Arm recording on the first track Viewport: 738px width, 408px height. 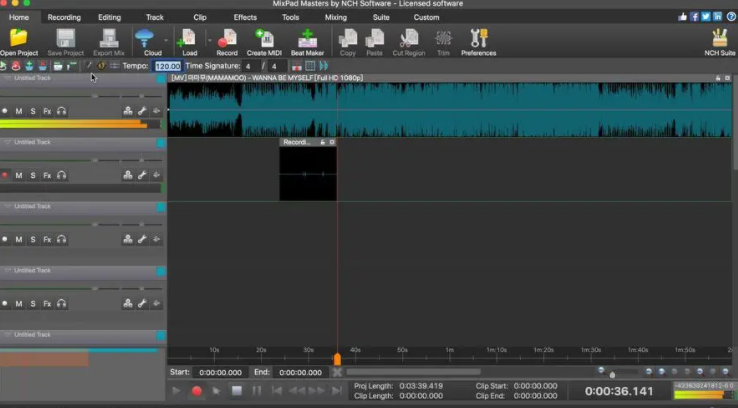pyautogui.click(x=5, y=111)
